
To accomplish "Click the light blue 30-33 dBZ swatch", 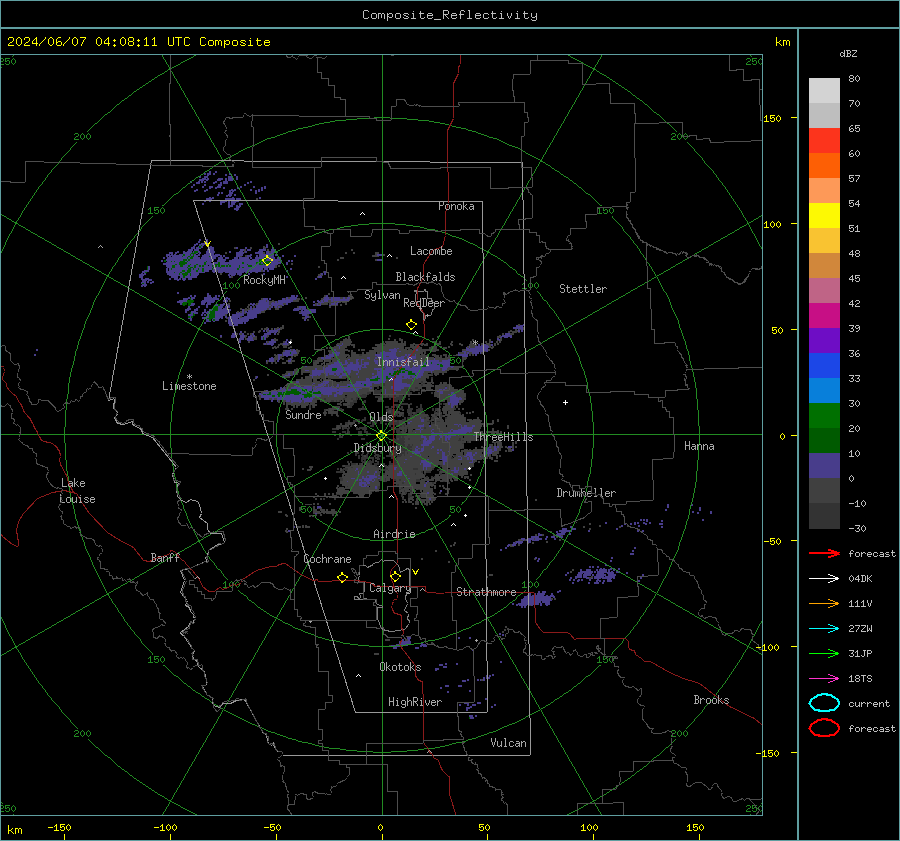I will 824,391.
